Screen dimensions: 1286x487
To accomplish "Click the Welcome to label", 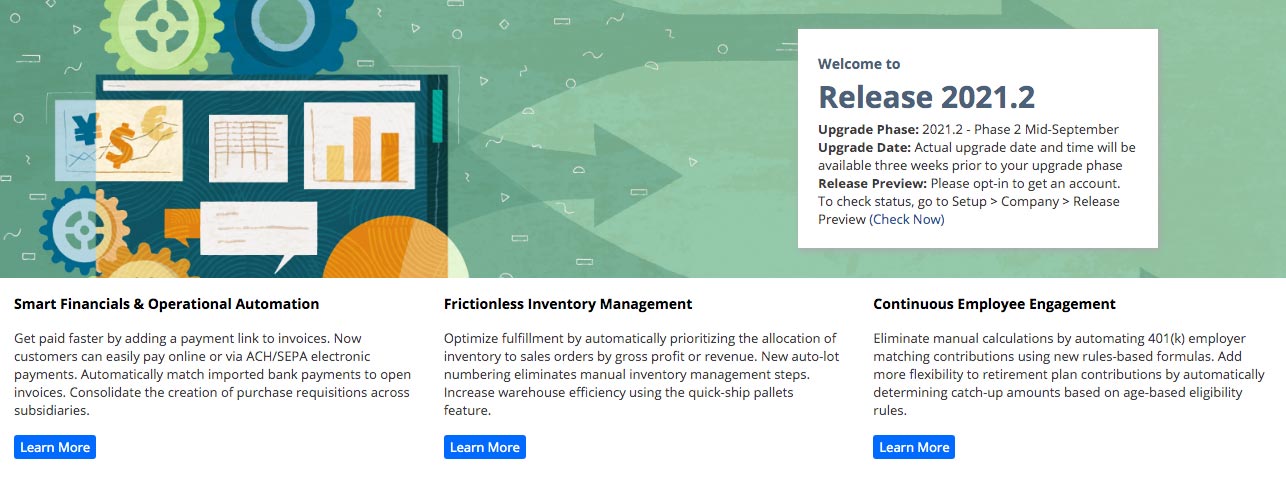I will [859, 64].
